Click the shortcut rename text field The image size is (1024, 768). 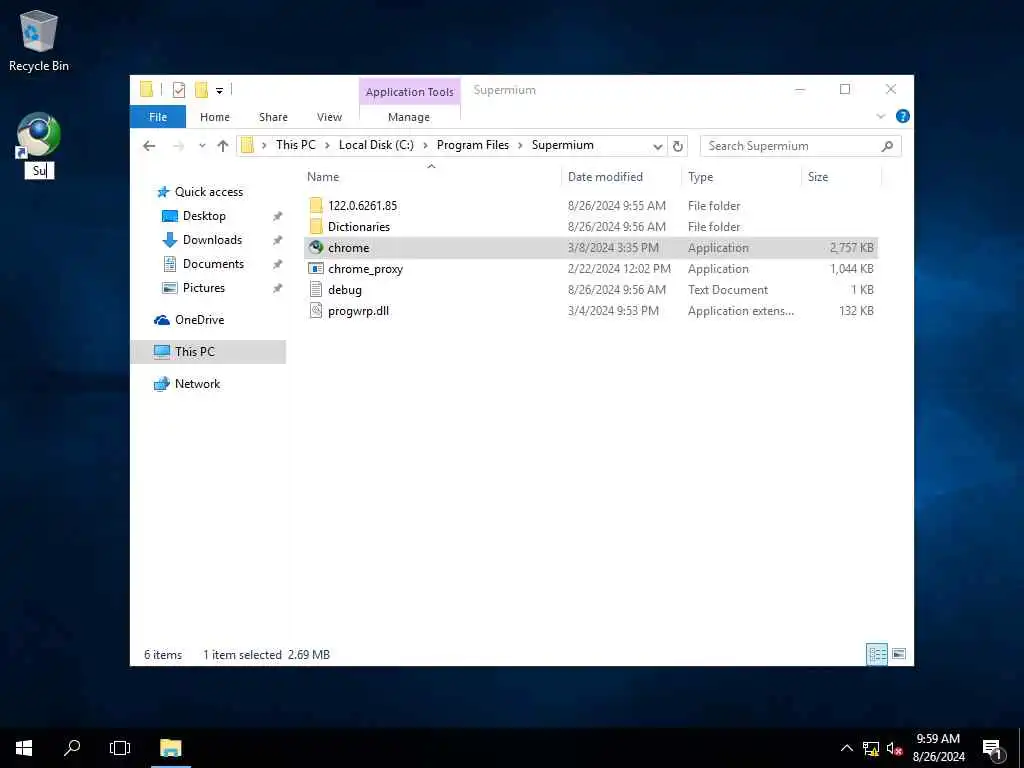[40, 170]
